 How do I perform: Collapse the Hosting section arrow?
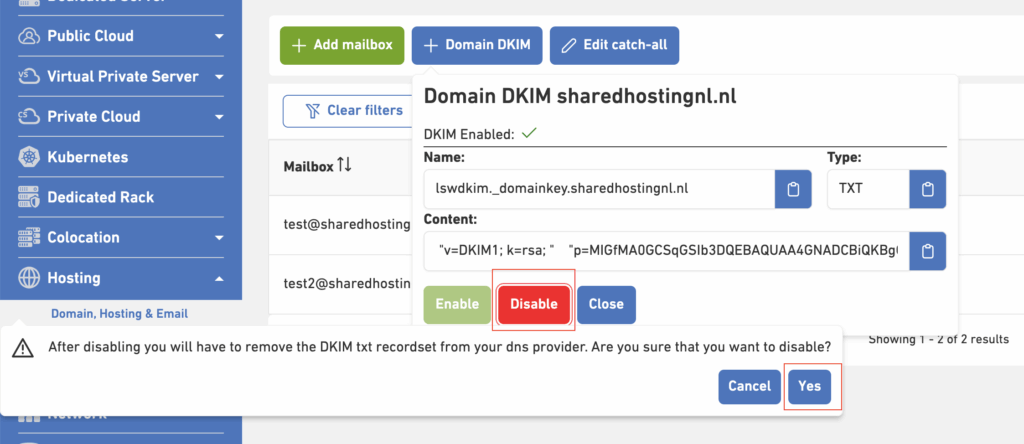tap(219, 278)
